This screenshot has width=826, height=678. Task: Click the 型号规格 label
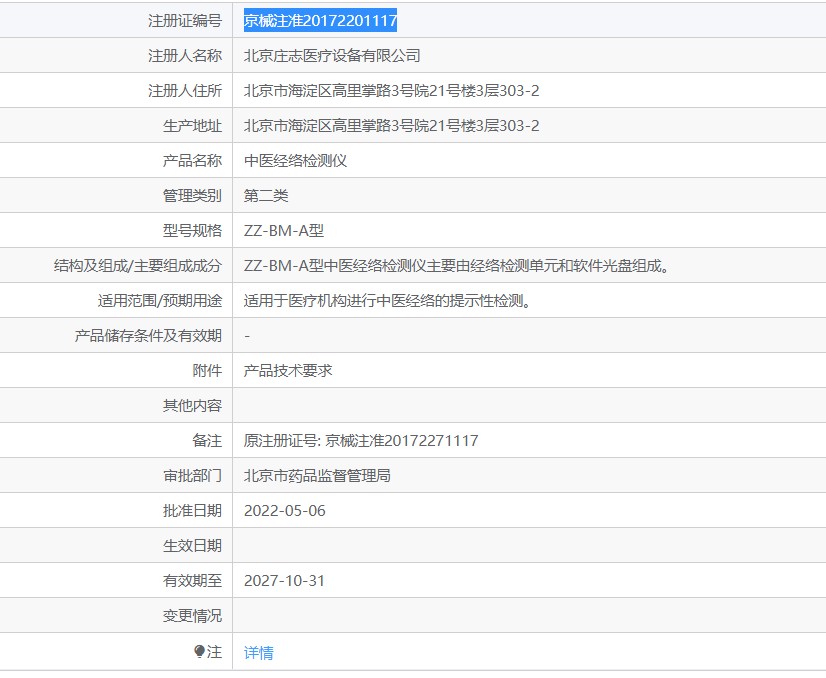point(192,231)
